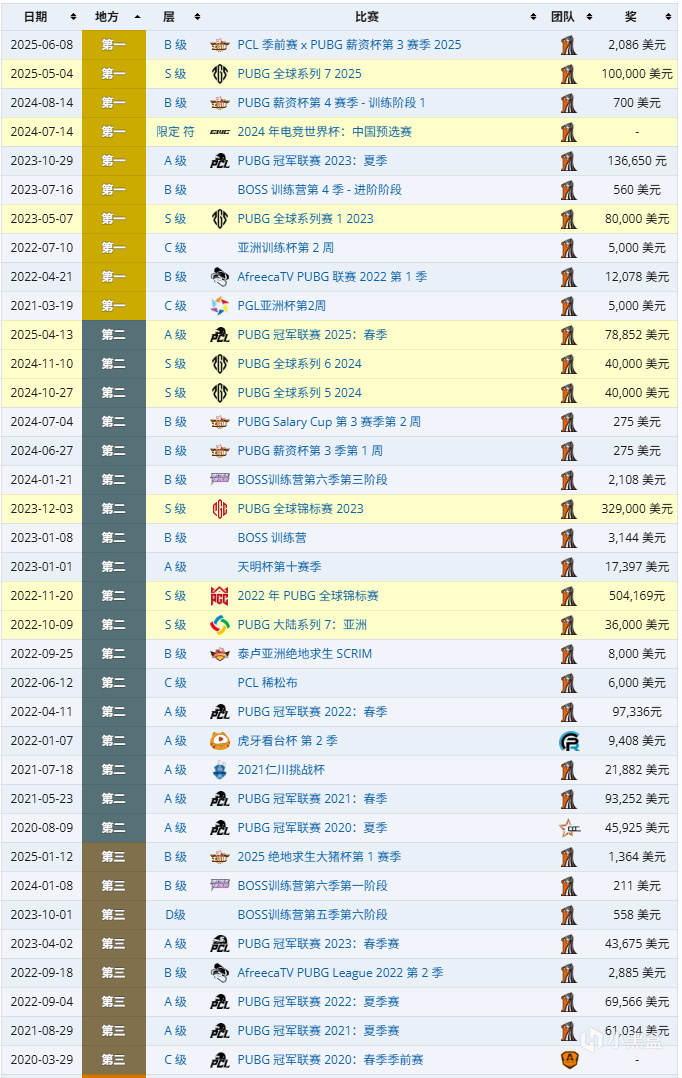Viewport: 682px width, 1078px height.
Task: Click PCL logo beside PUBG 冠军联赛 2023:夏季
Action: click(219, 161)
